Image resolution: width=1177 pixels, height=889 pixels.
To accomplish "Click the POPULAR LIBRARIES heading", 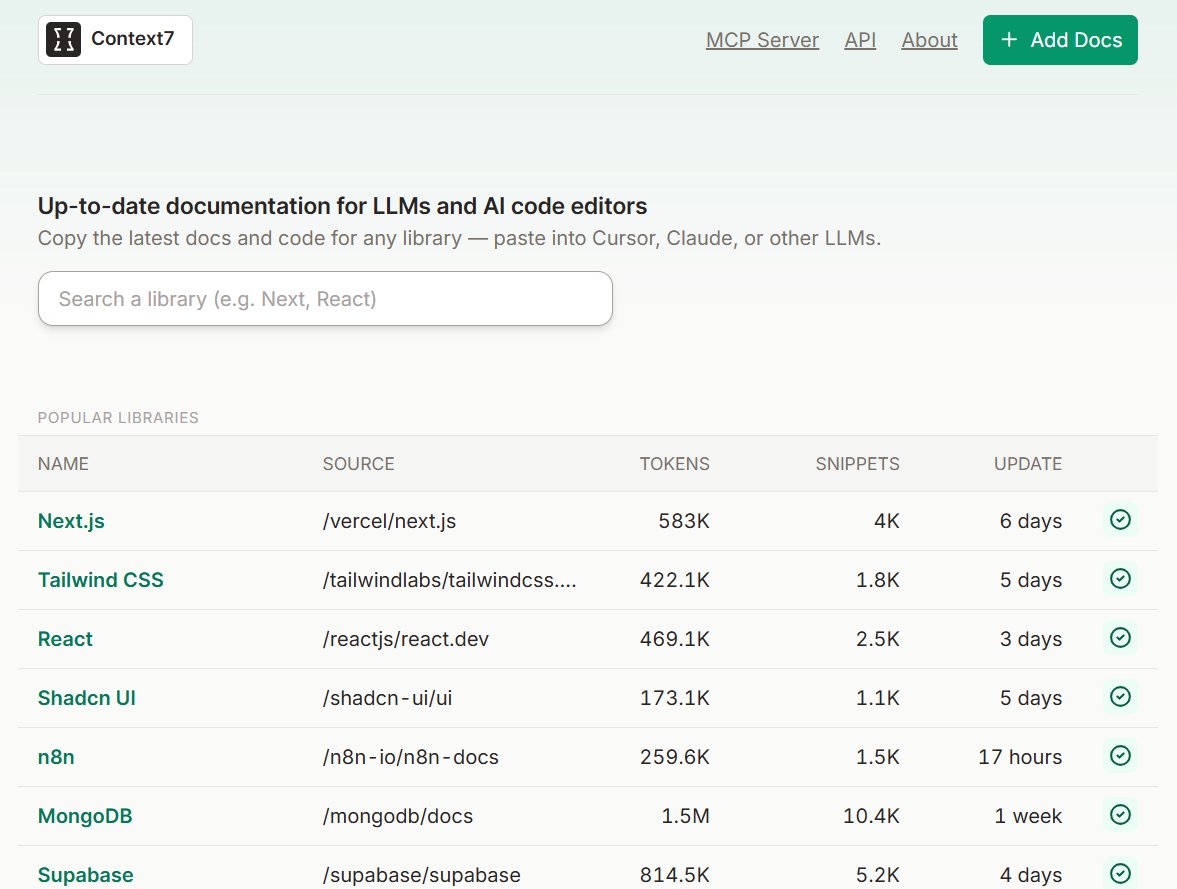I will 118,417.
